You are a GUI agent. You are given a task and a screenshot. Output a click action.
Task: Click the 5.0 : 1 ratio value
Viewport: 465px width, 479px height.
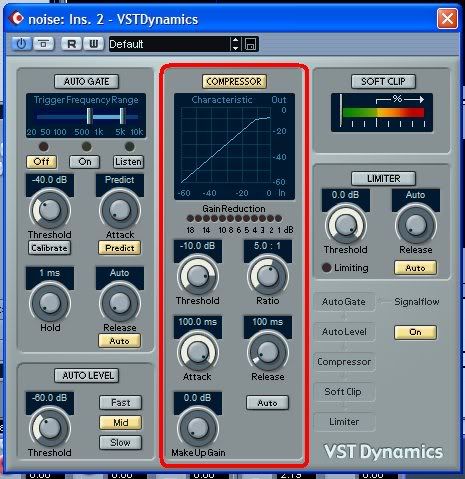point(268,246)
